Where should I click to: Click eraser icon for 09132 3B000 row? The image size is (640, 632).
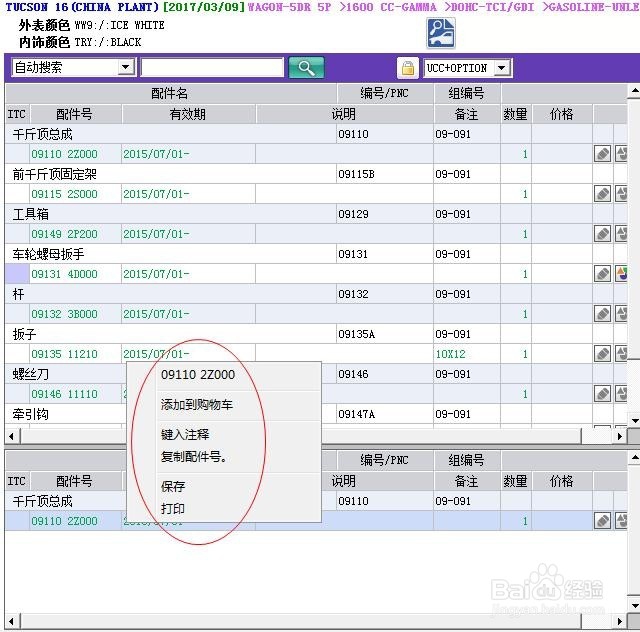point(602,314)
